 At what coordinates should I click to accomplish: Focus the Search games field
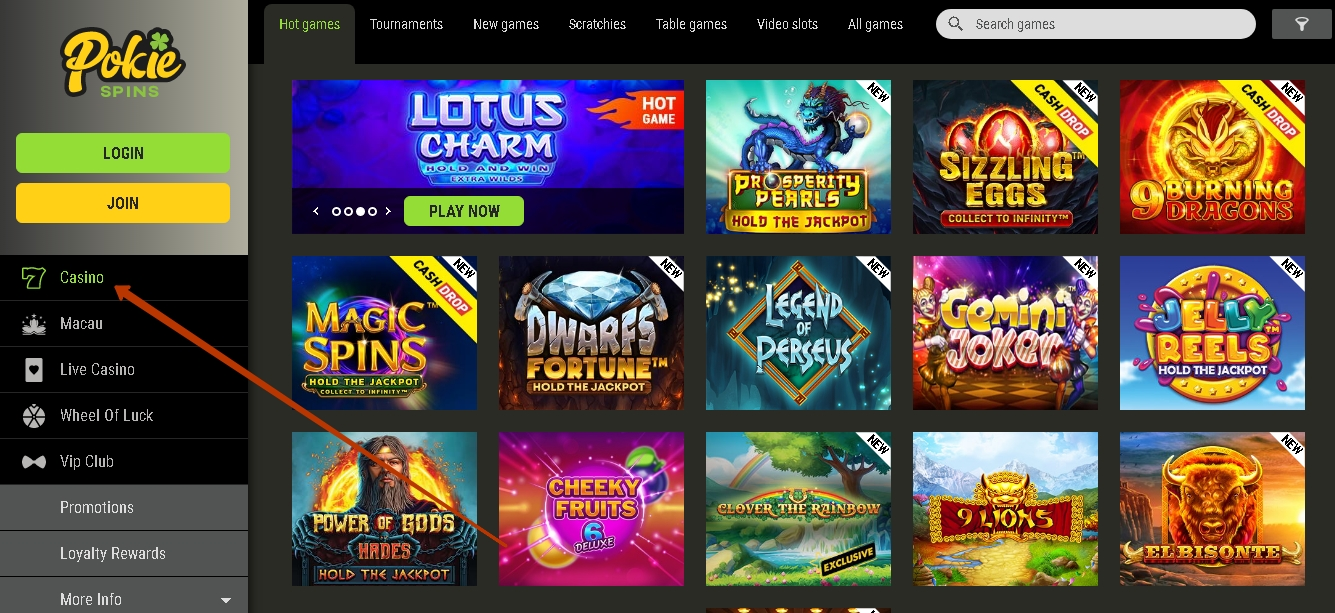point(1095,24)
